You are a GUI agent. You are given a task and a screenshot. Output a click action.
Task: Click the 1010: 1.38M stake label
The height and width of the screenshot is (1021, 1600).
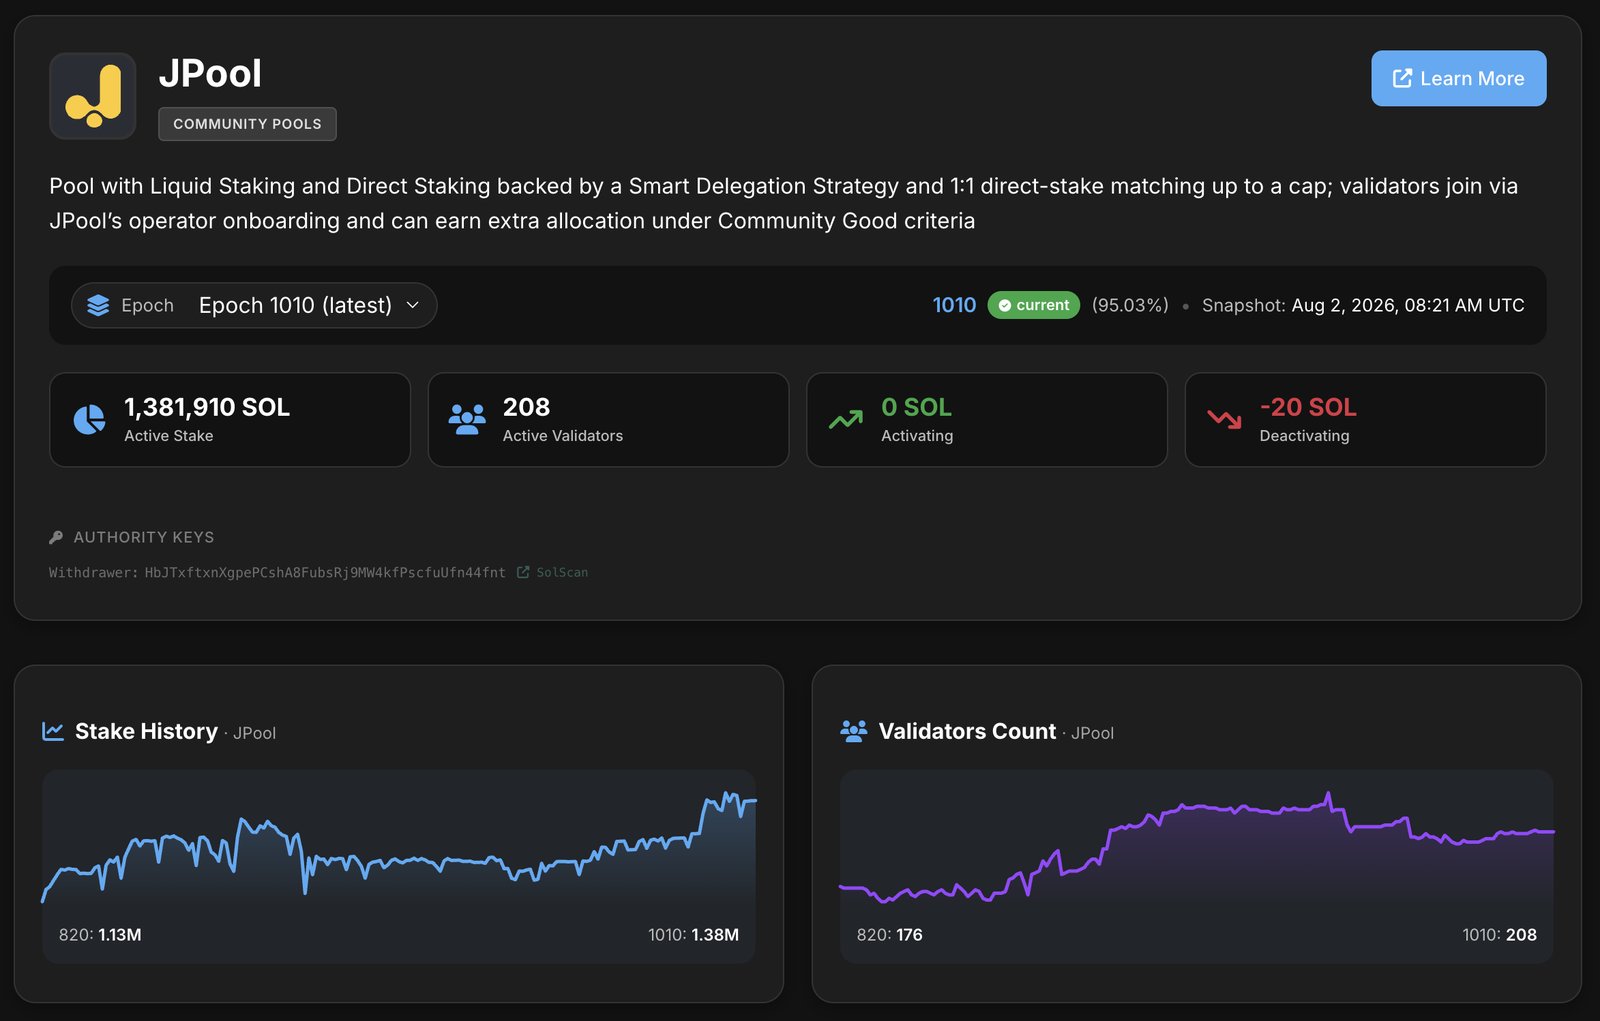693,935
